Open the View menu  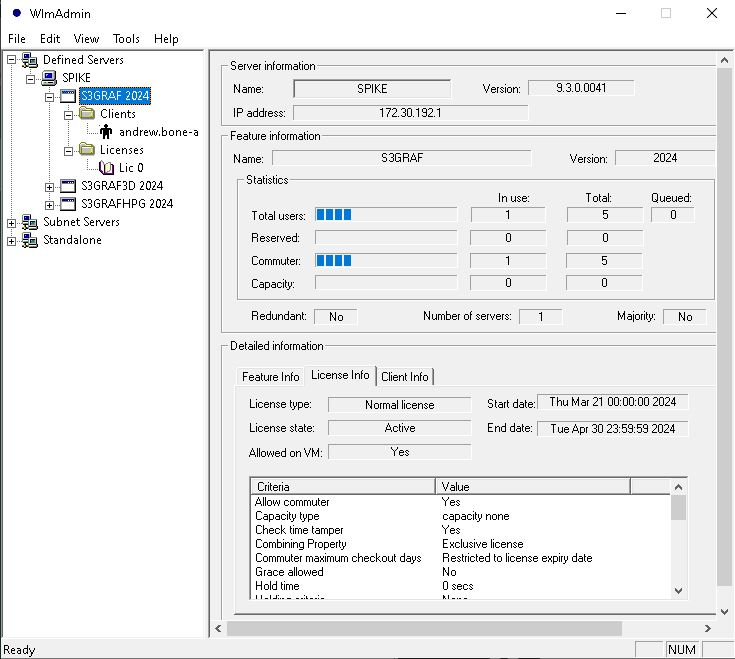click(86, 39)
